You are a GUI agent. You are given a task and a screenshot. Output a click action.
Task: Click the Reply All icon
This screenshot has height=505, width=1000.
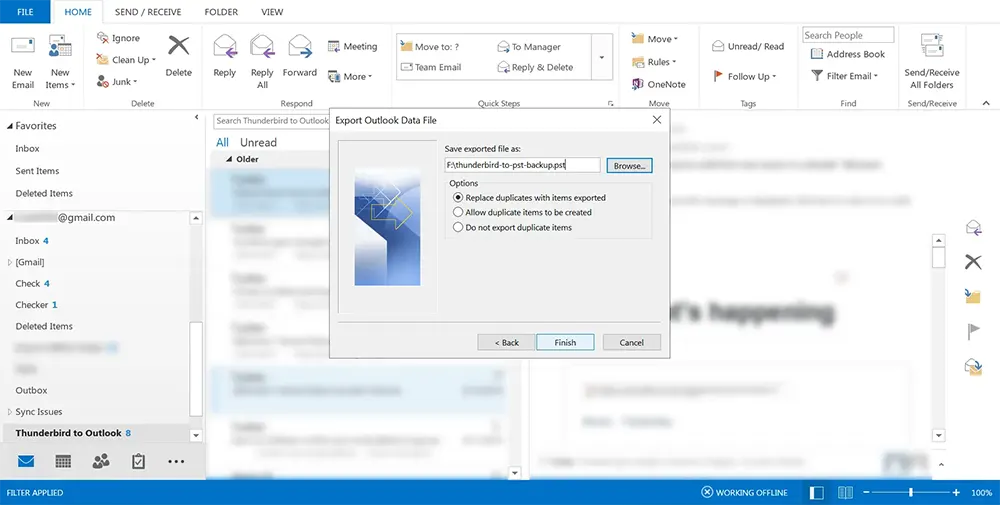[x=262, y=47]
